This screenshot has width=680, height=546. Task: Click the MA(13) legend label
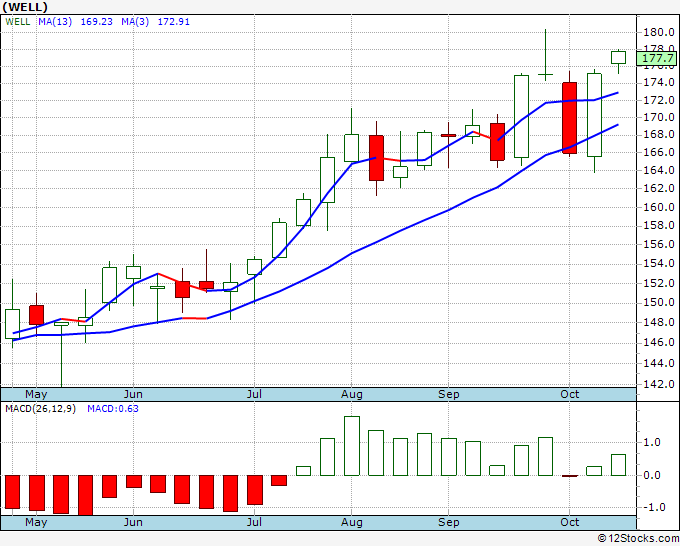coord(55,22)
